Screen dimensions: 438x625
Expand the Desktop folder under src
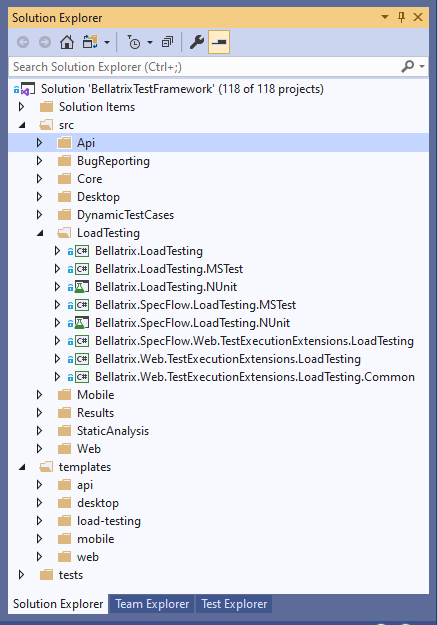39,197
